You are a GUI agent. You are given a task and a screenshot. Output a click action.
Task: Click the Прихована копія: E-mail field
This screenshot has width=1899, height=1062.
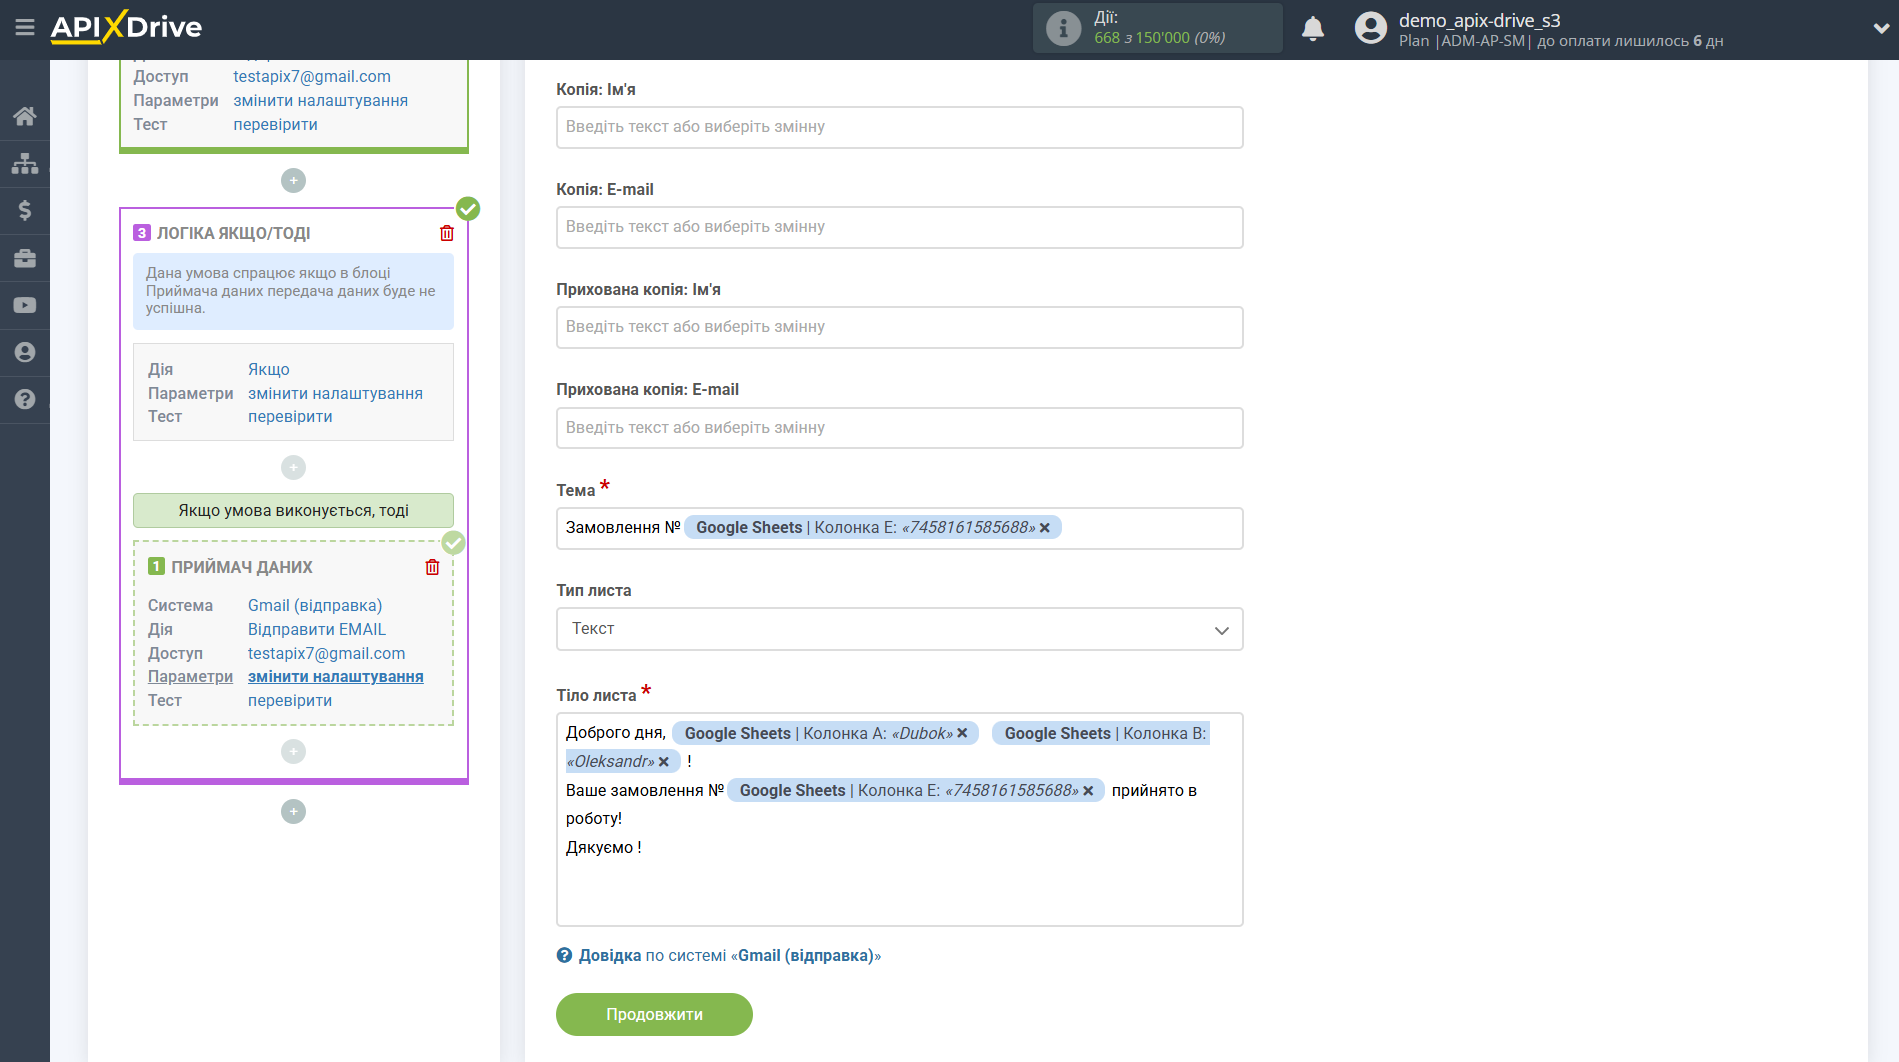click(x=899, y=427)
